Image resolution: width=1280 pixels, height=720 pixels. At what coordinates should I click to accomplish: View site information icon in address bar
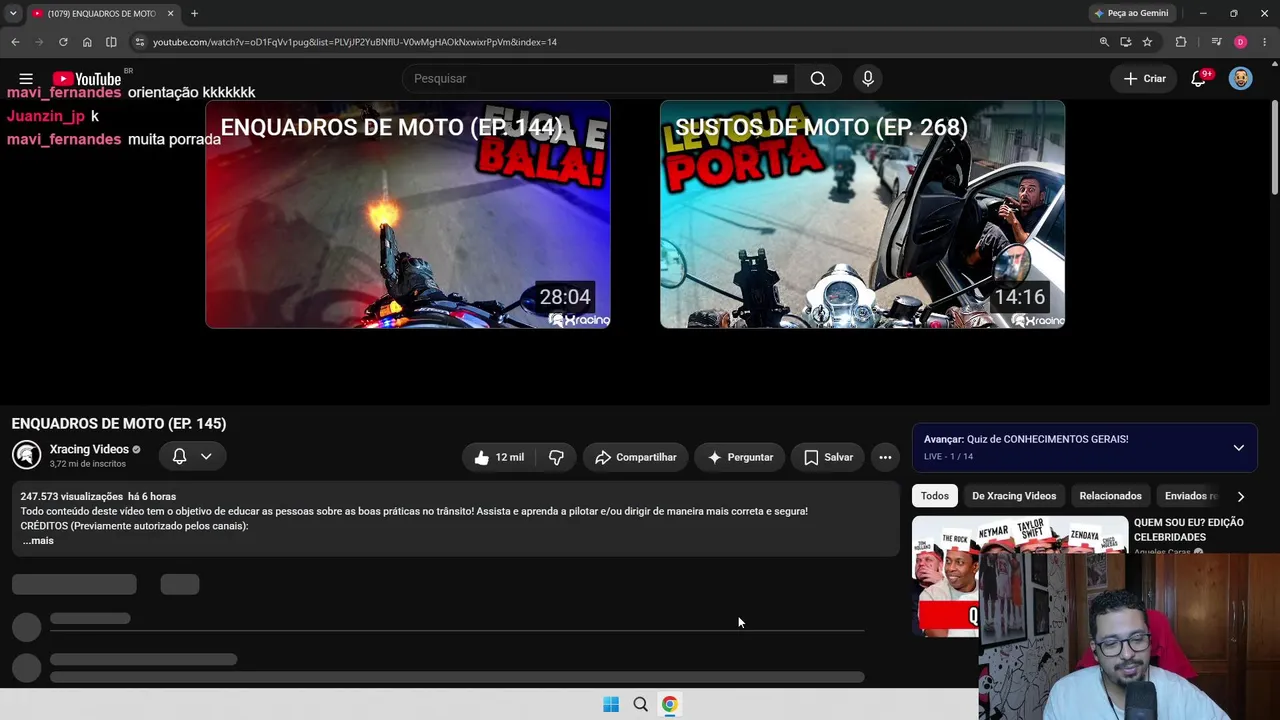[x=140, y=42]
